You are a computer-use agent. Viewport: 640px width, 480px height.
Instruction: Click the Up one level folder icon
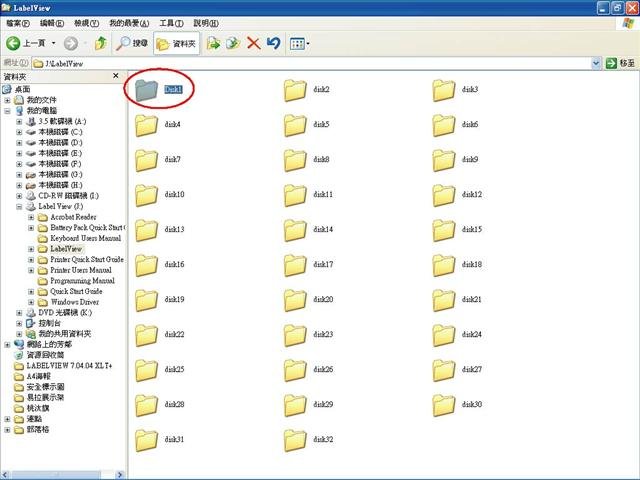(100, 43)
